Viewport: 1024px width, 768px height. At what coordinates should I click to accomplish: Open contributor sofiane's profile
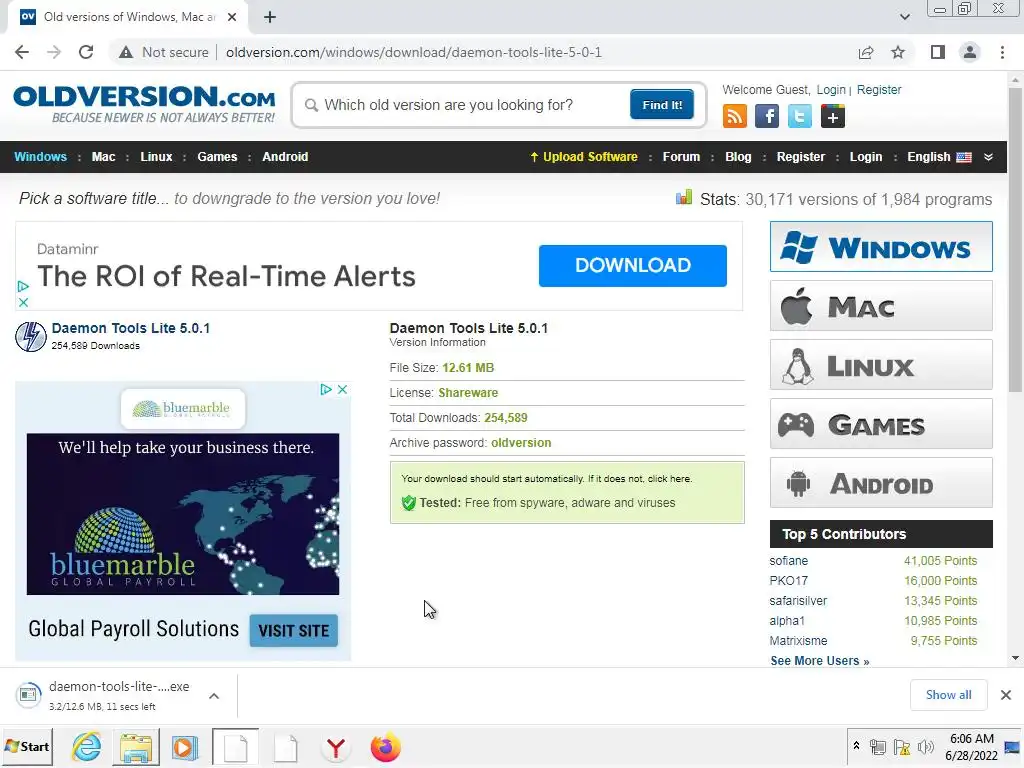[x=788, y=561]
